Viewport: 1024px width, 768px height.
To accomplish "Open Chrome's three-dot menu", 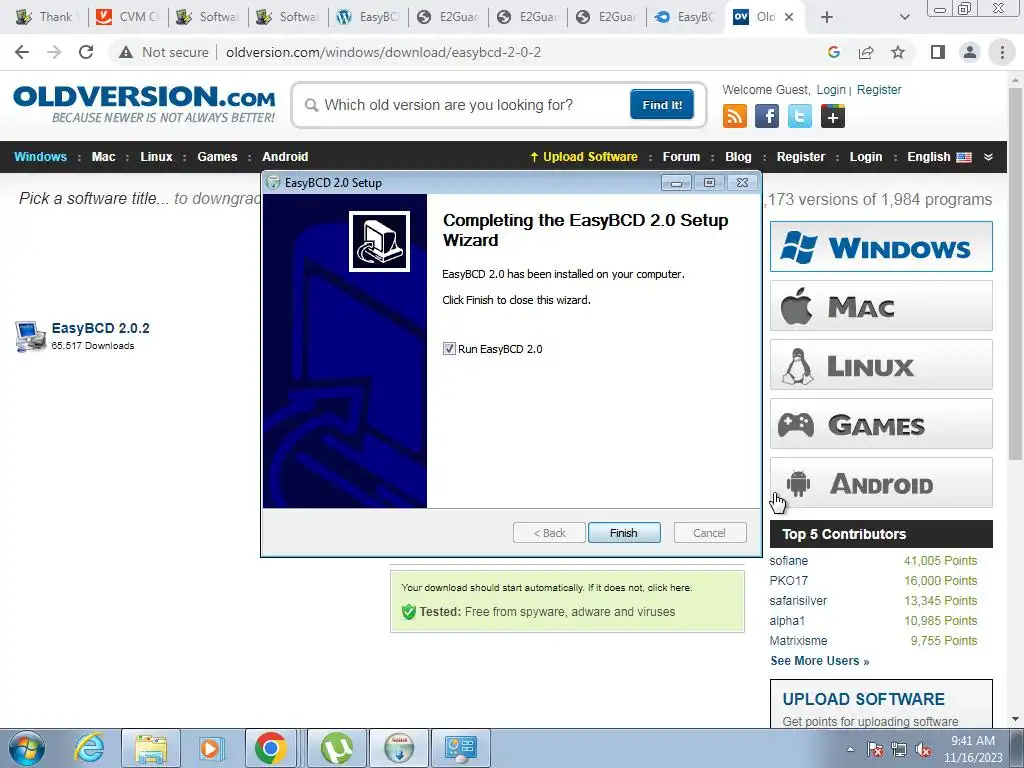I will pos(1002,52).
